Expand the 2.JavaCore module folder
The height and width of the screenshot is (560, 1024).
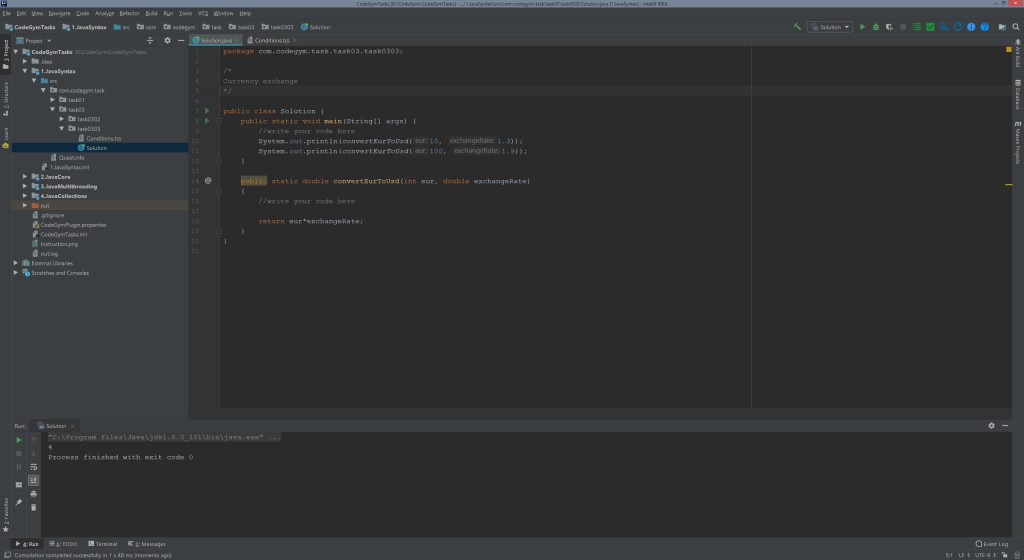pyautogui.click(x=25, y=177)
